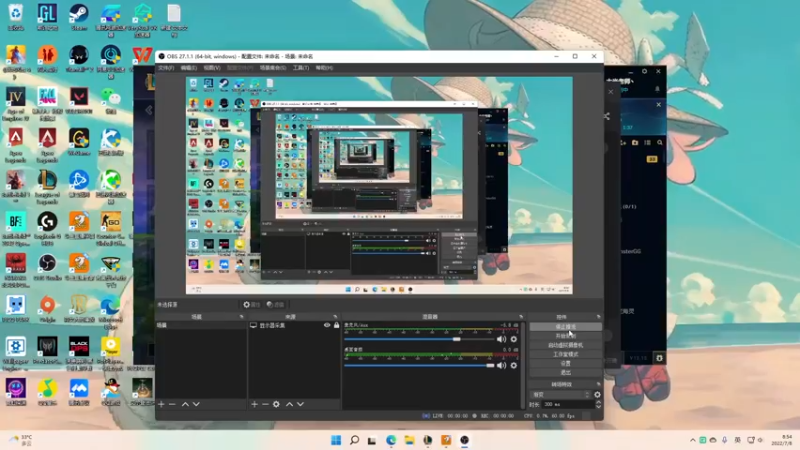This screenshot has width=800, height=450.
Task: Open the Edit (编辑) menu in OBS
Action: [x=188, y=68]
